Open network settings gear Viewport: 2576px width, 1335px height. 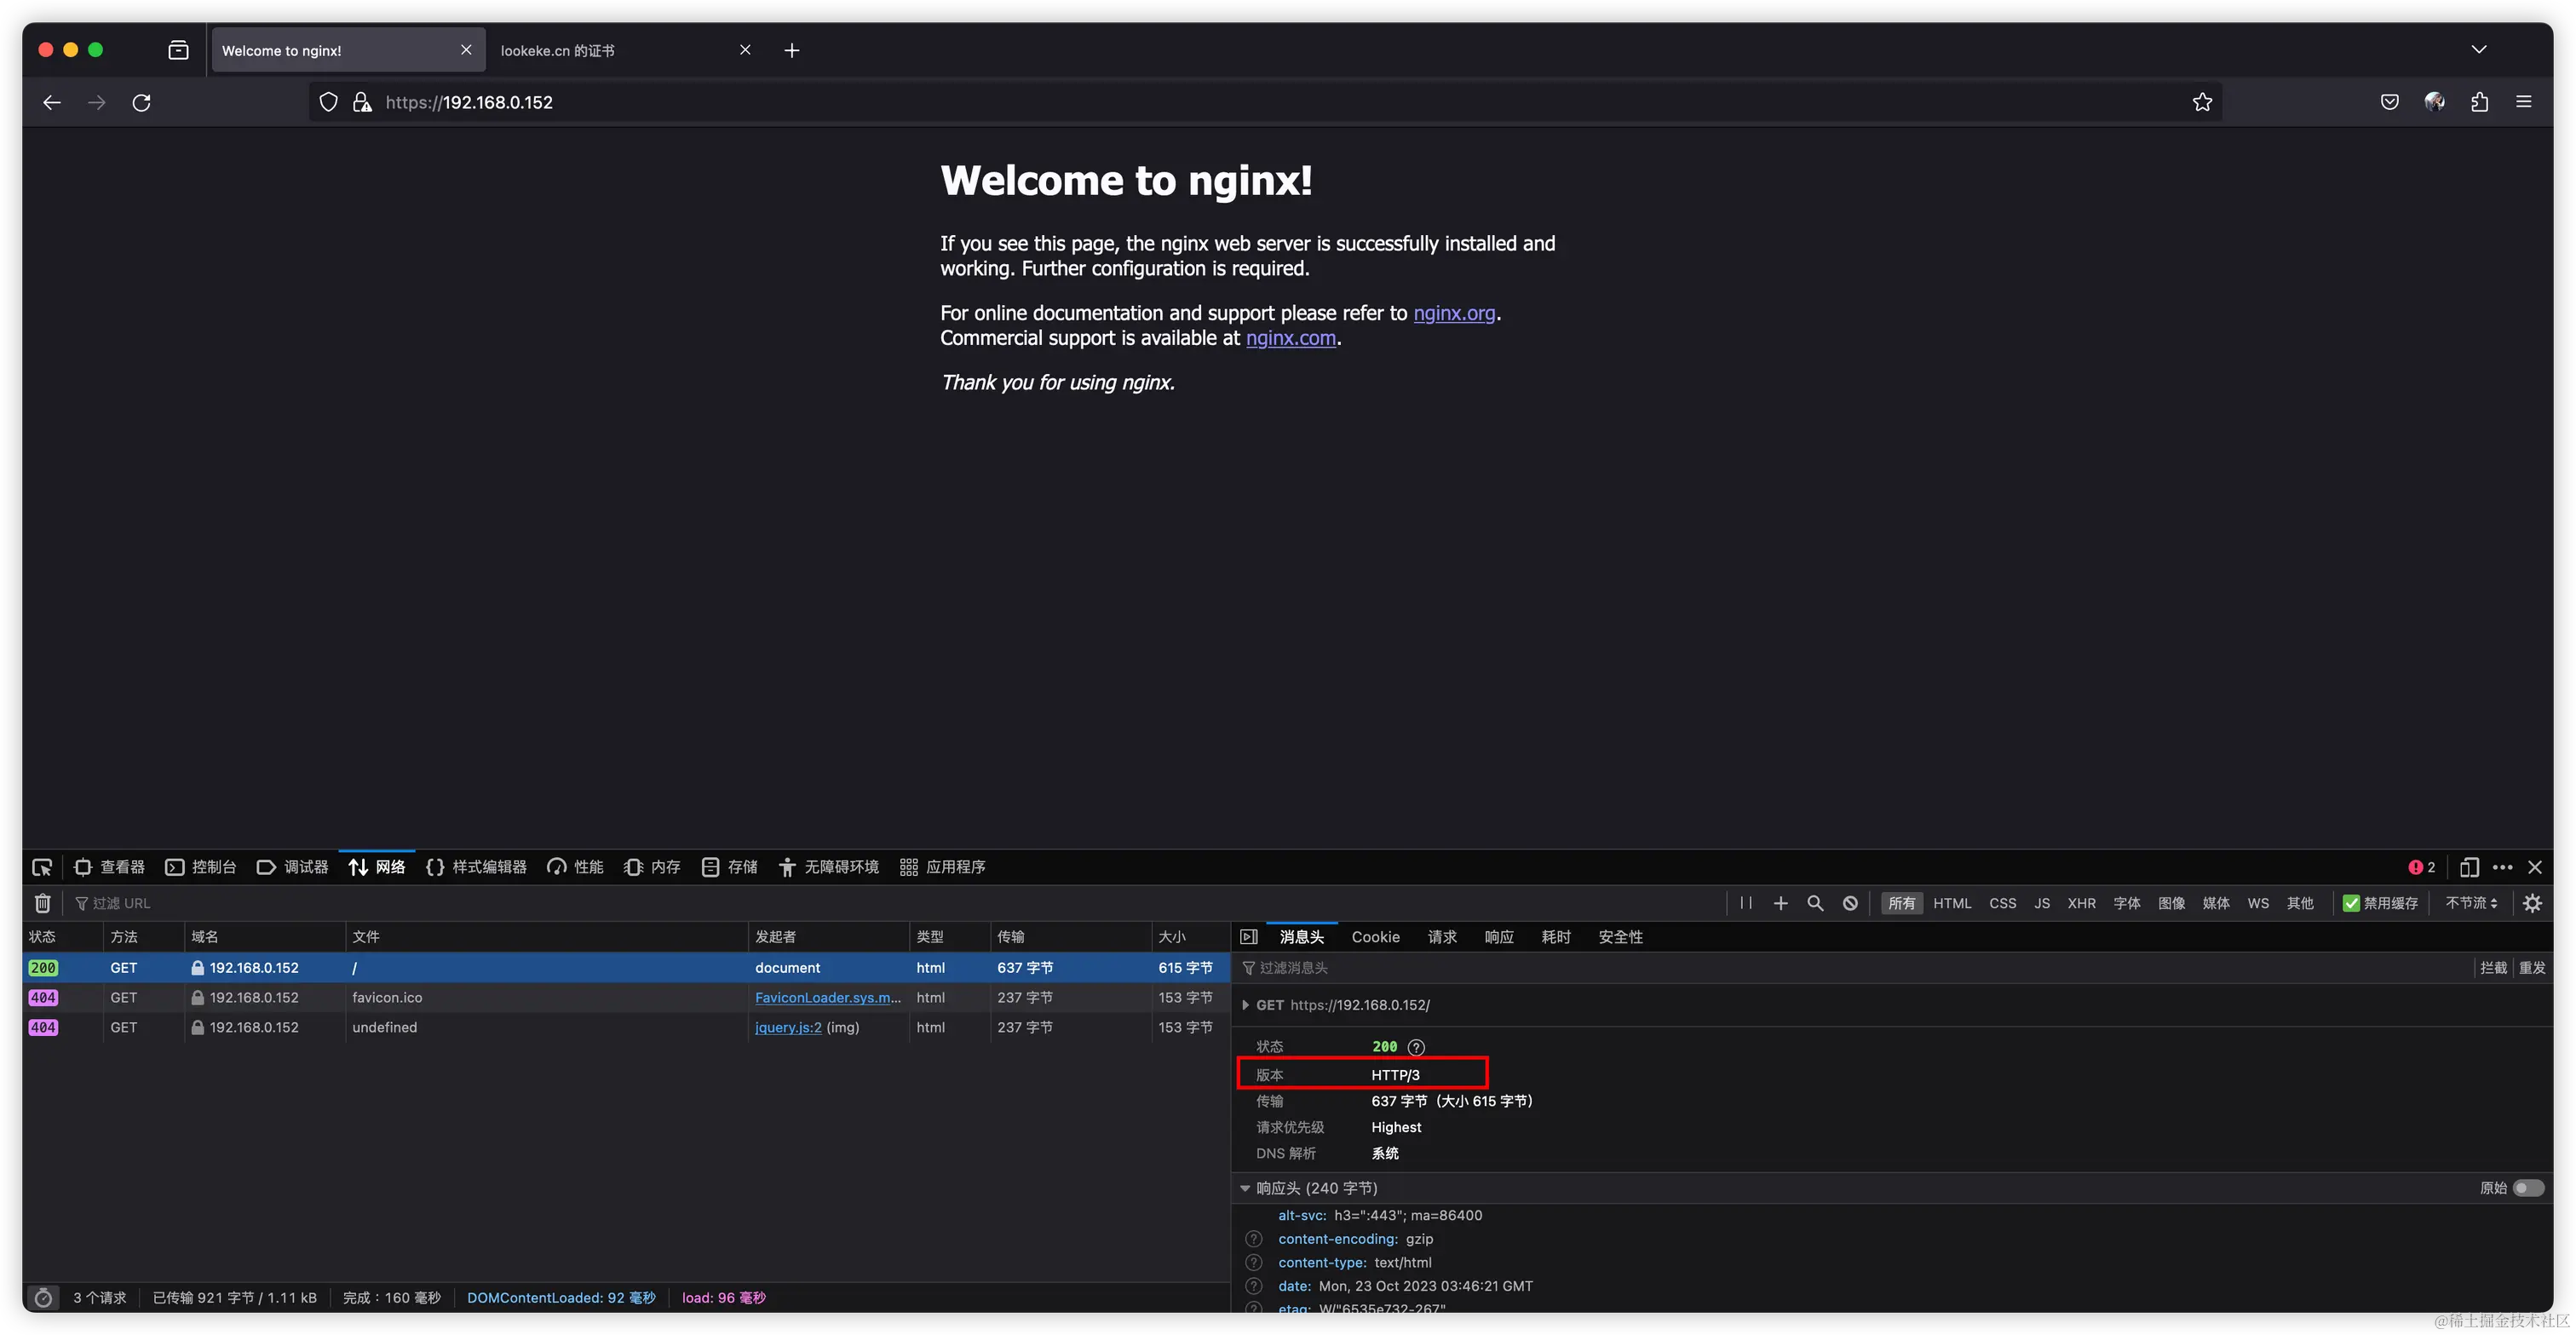[2532, 903]
